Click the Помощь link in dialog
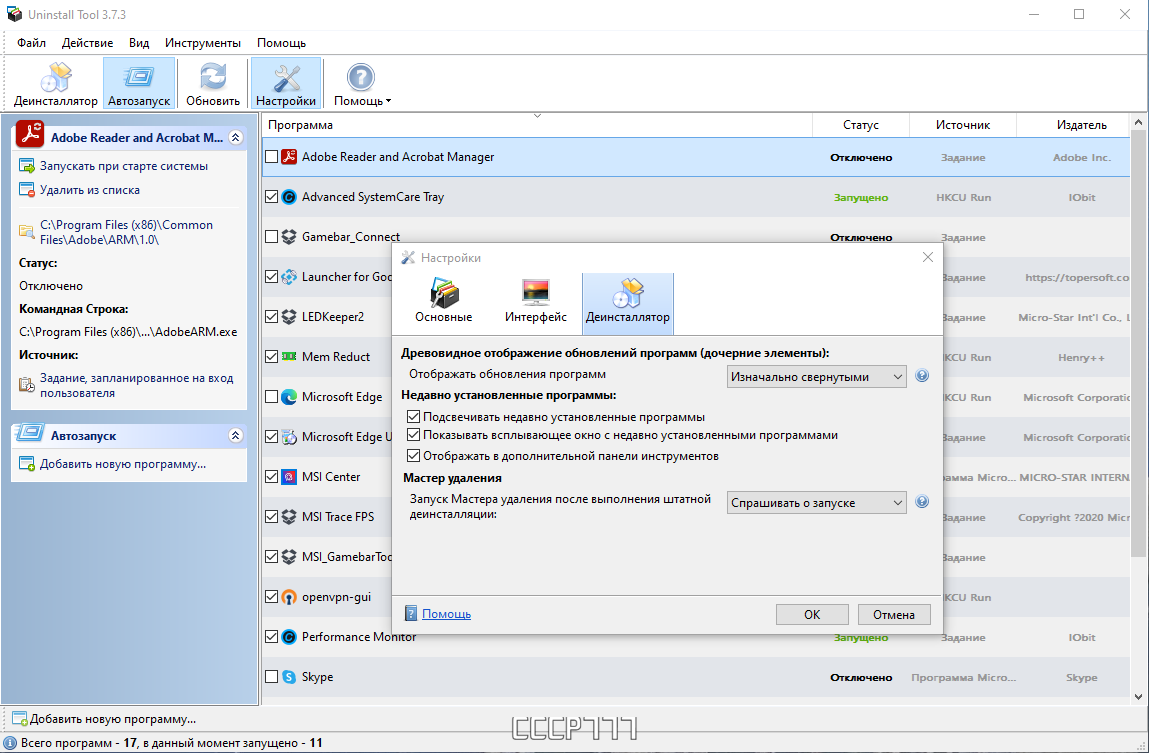The width and height of the screenshot is (1149, 753). [x=446, y=614]
